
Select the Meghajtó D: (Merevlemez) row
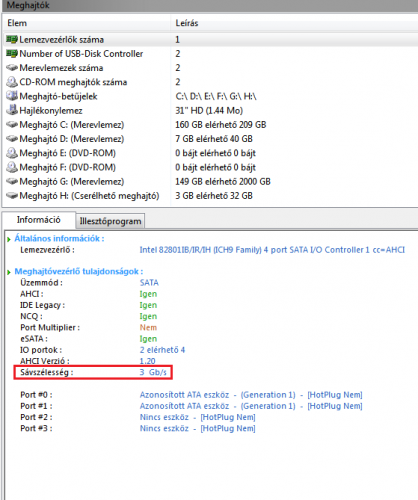click(x=210, y=139)
